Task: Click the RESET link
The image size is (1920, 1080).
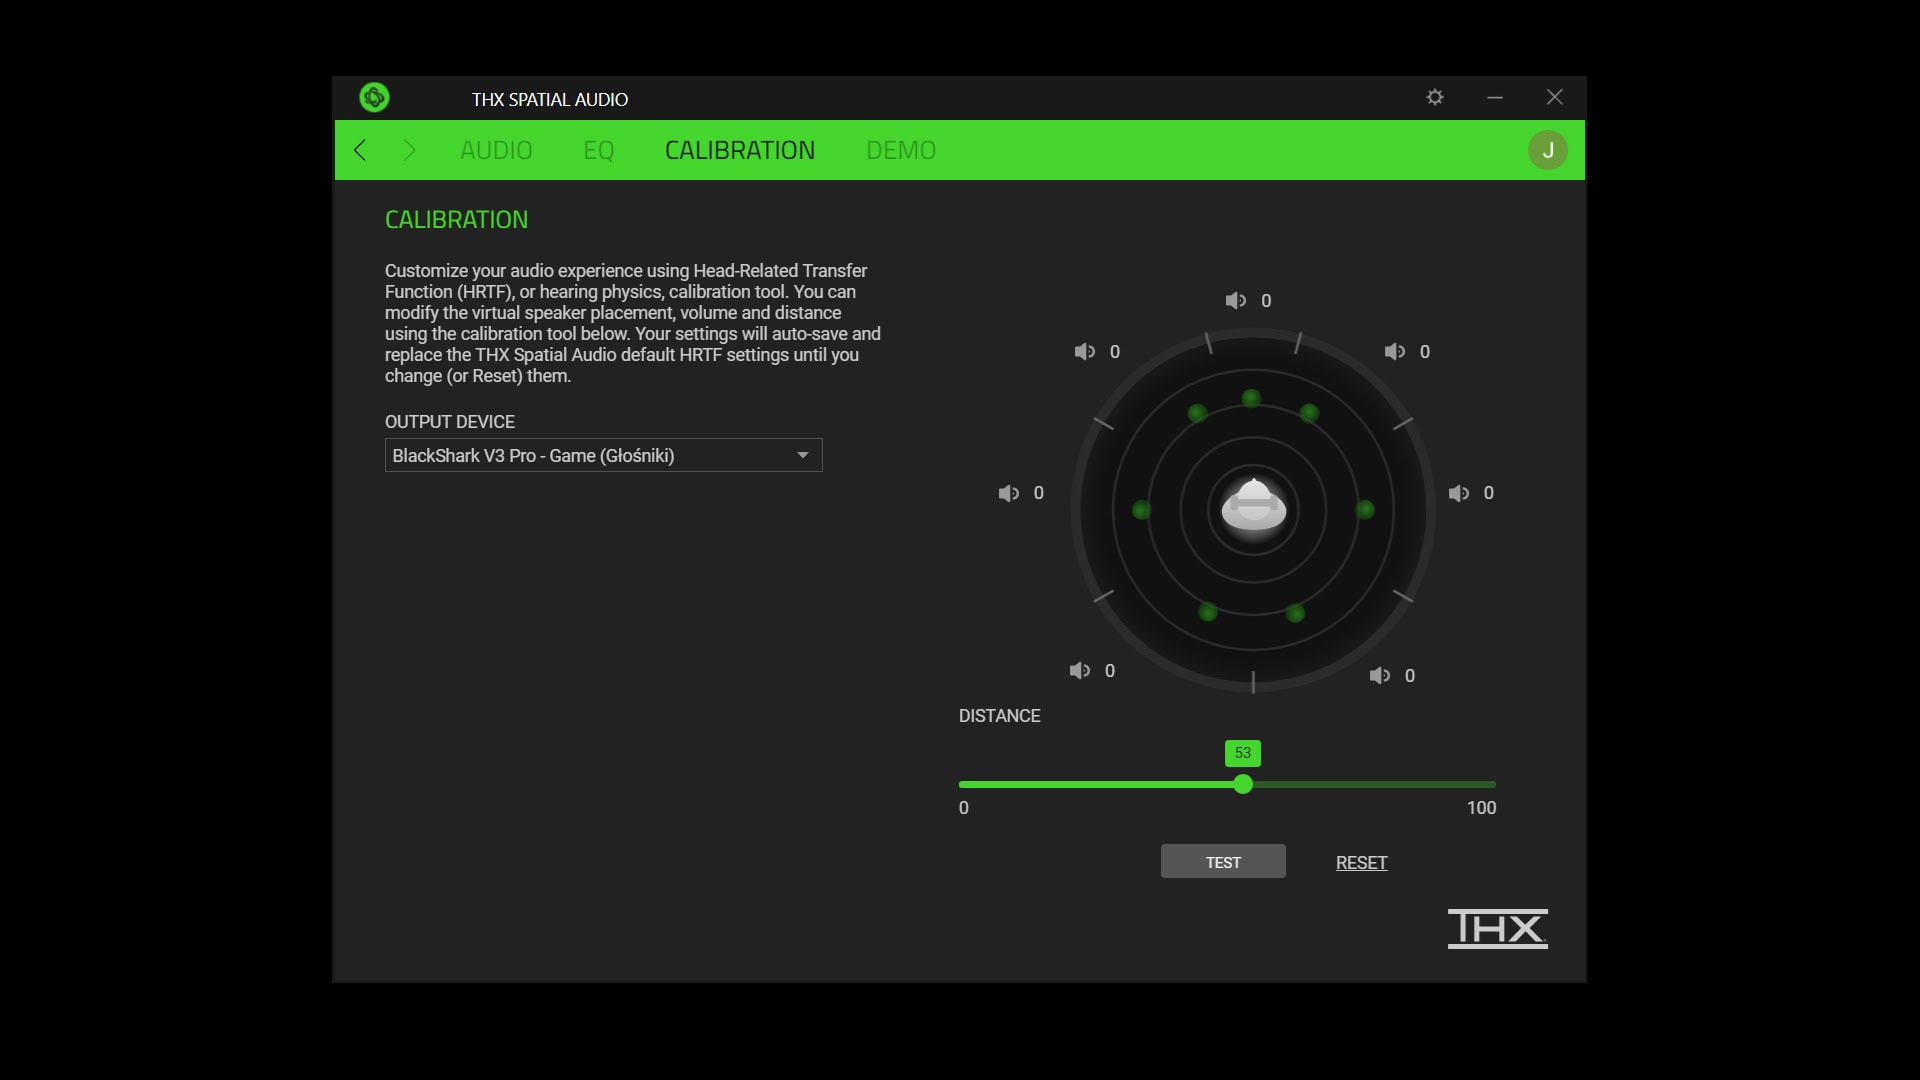Action: pyautogui.click(x=1361, y=862)
